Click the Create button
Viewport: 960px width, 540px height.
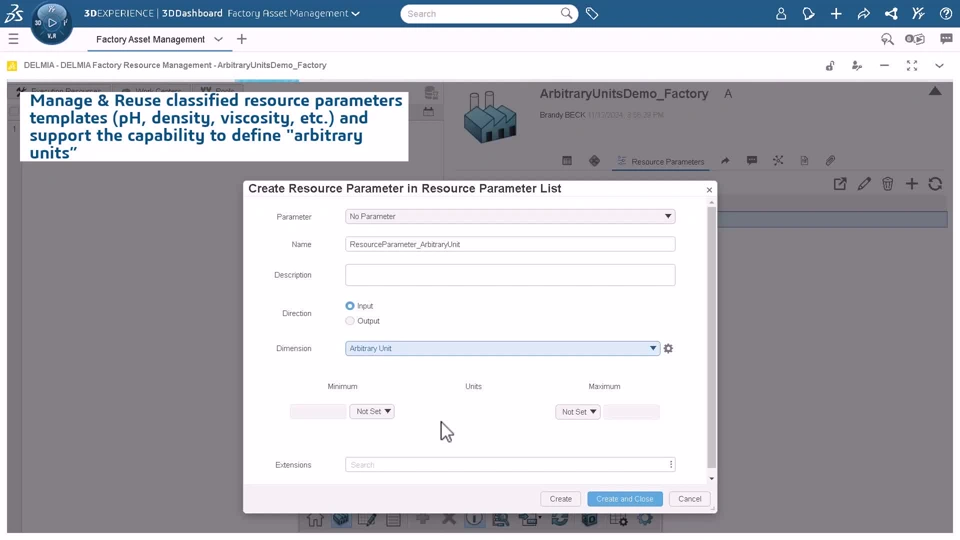click(x=560, y=499)
